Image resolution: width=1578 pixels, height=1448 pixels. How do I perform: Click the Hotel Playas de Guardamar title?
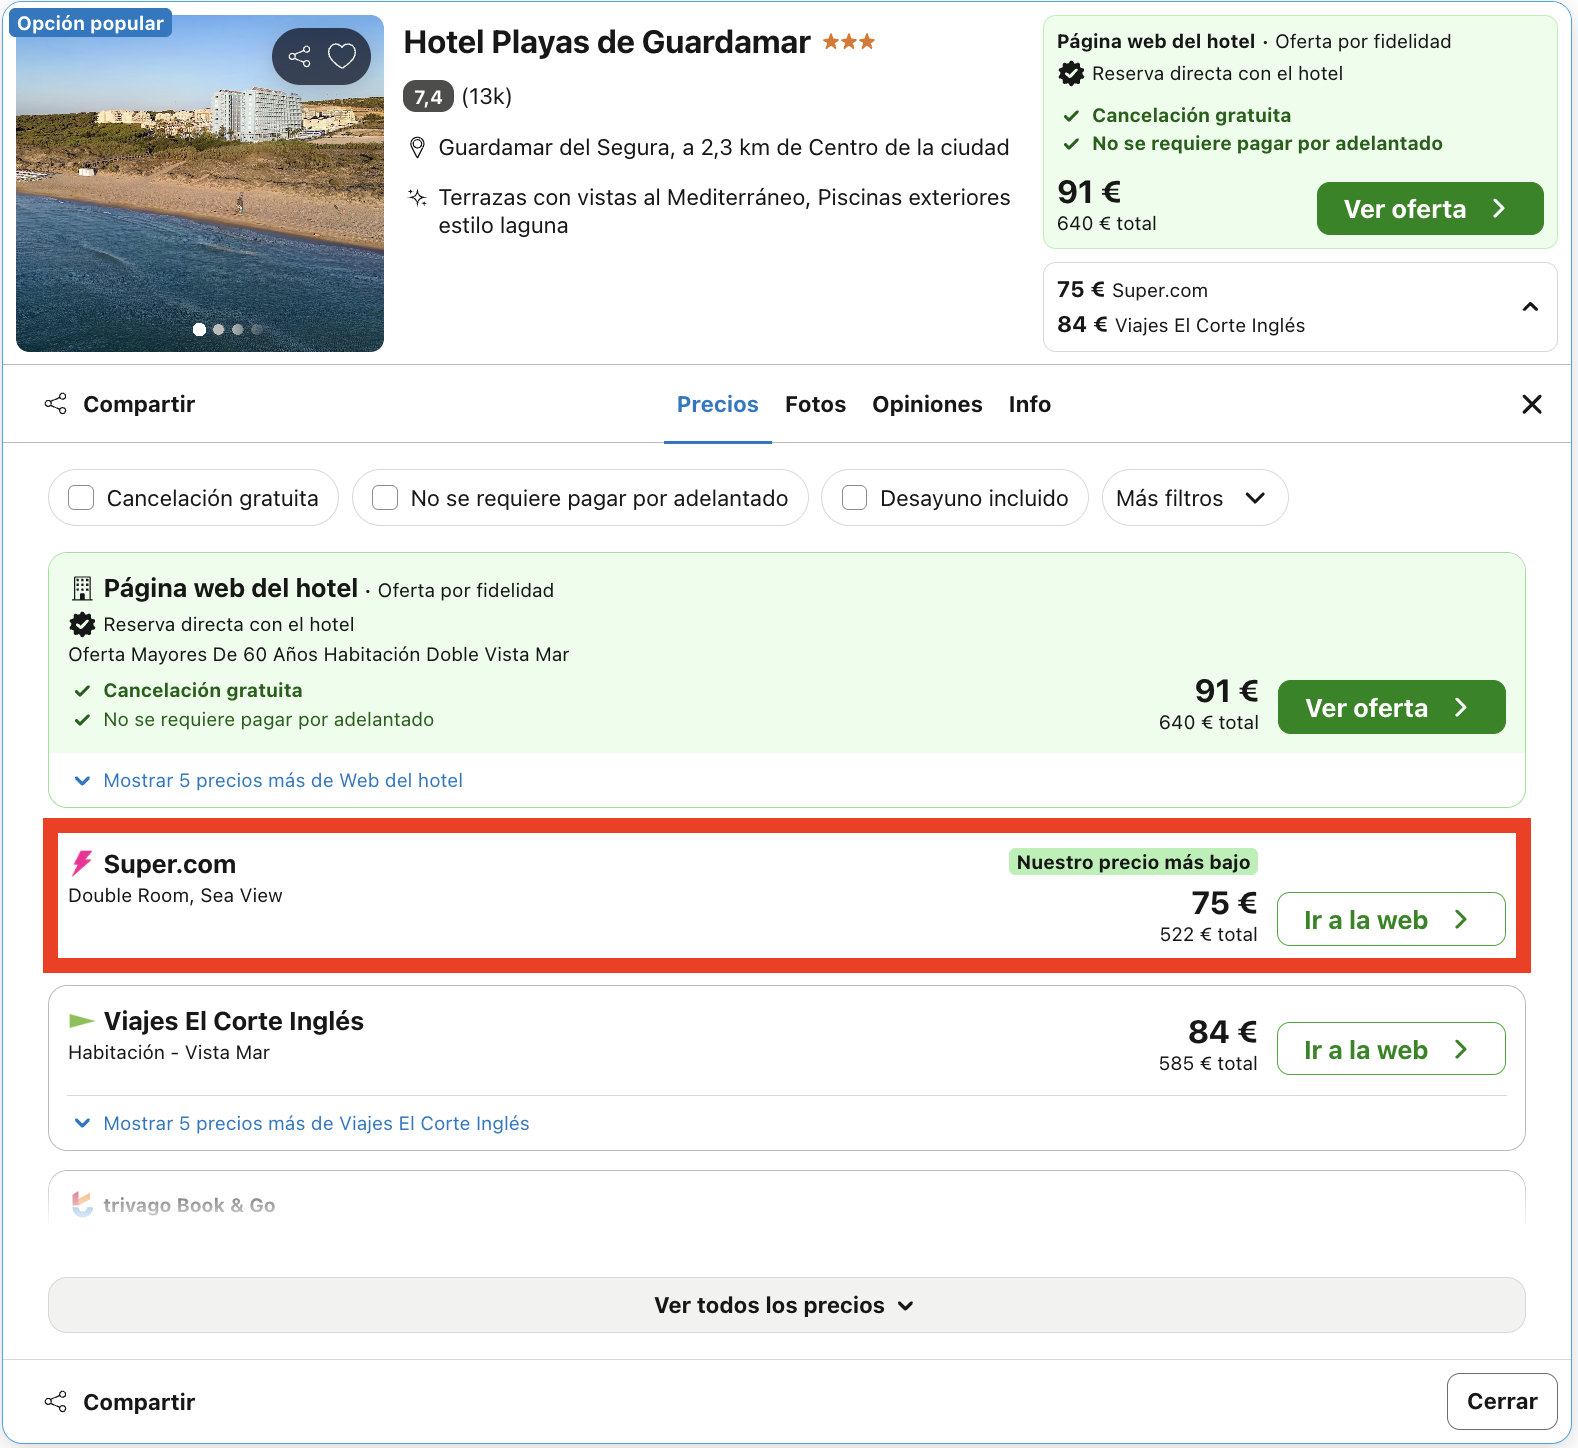pos(607,42)
